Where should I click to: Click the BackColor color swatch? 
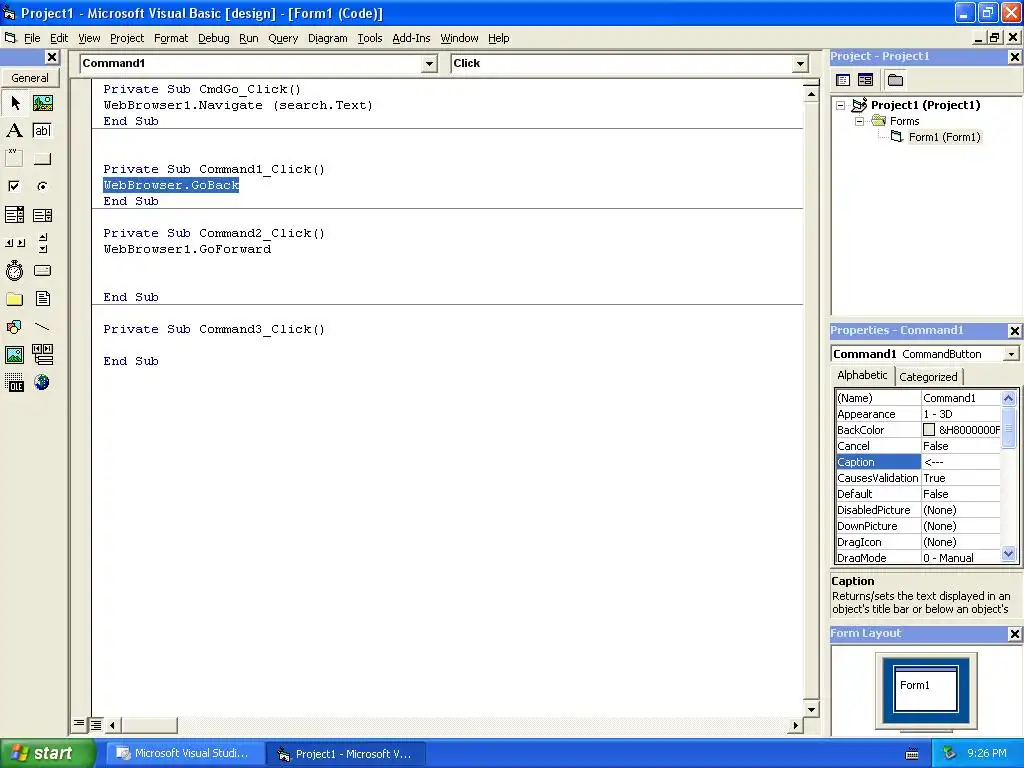click(x=929, y=430)
